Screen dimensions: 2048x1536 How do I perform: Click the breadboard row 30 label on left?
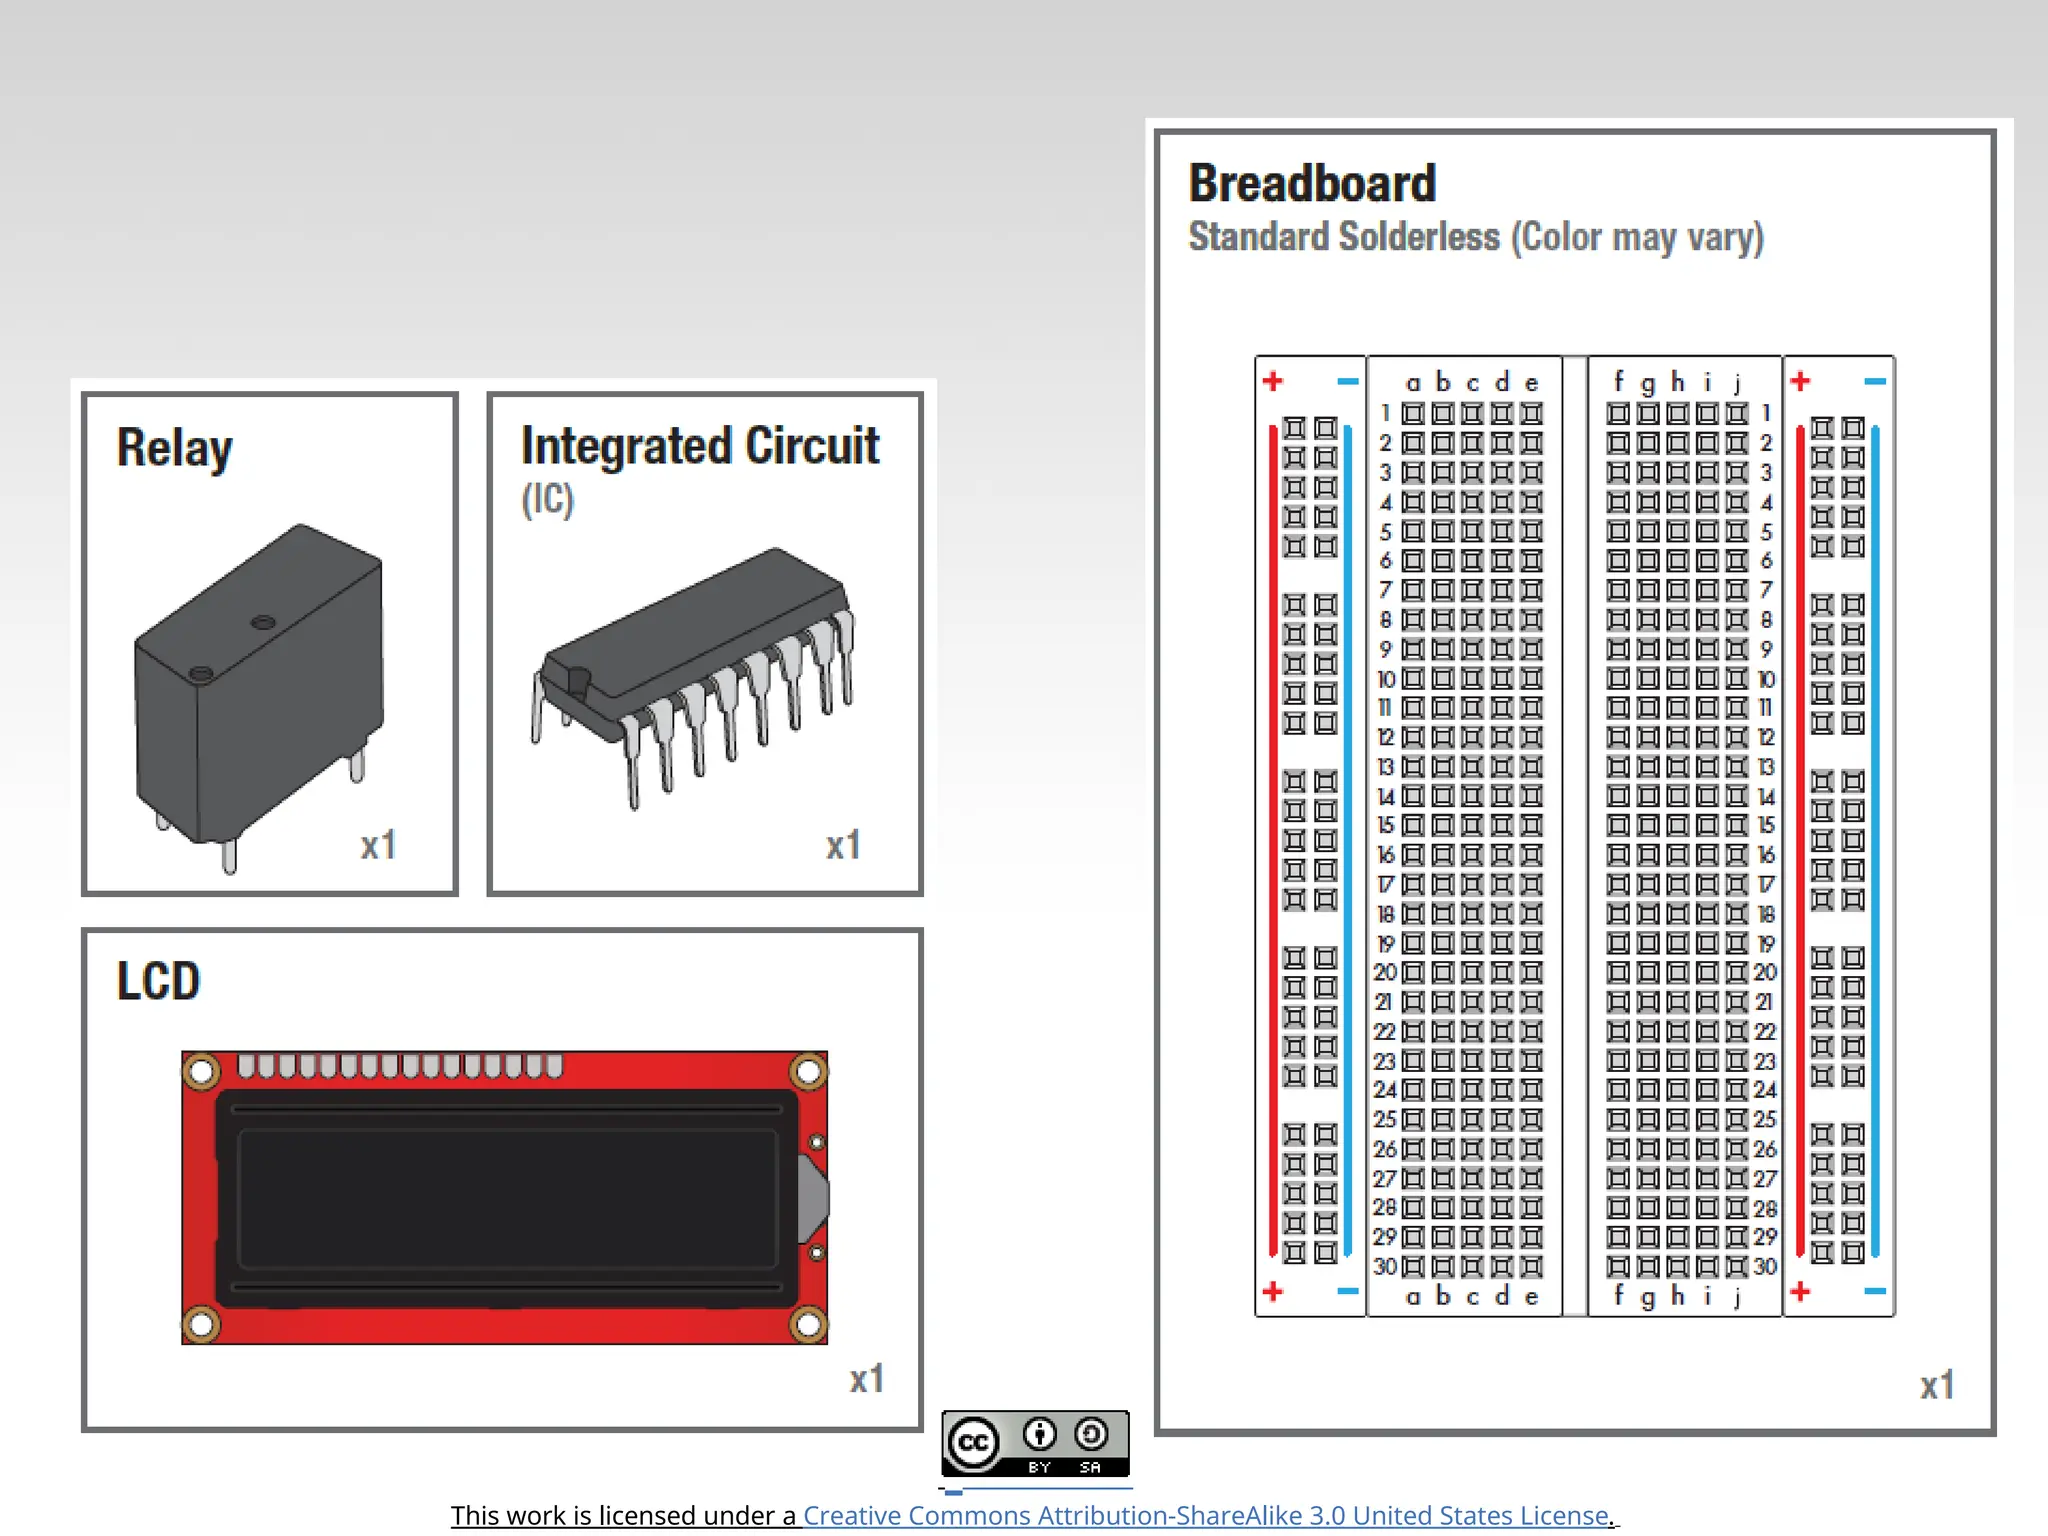(x=1384, y=1266)
